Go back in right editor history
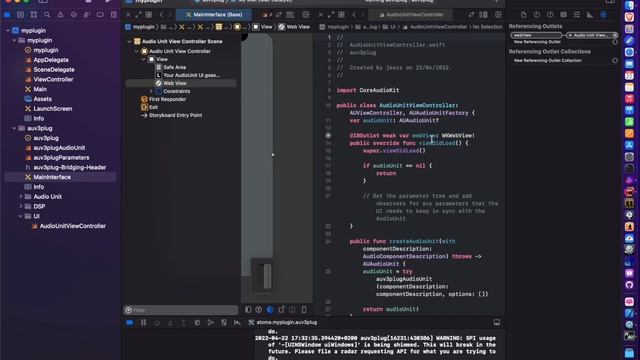 tap(354, 15)
